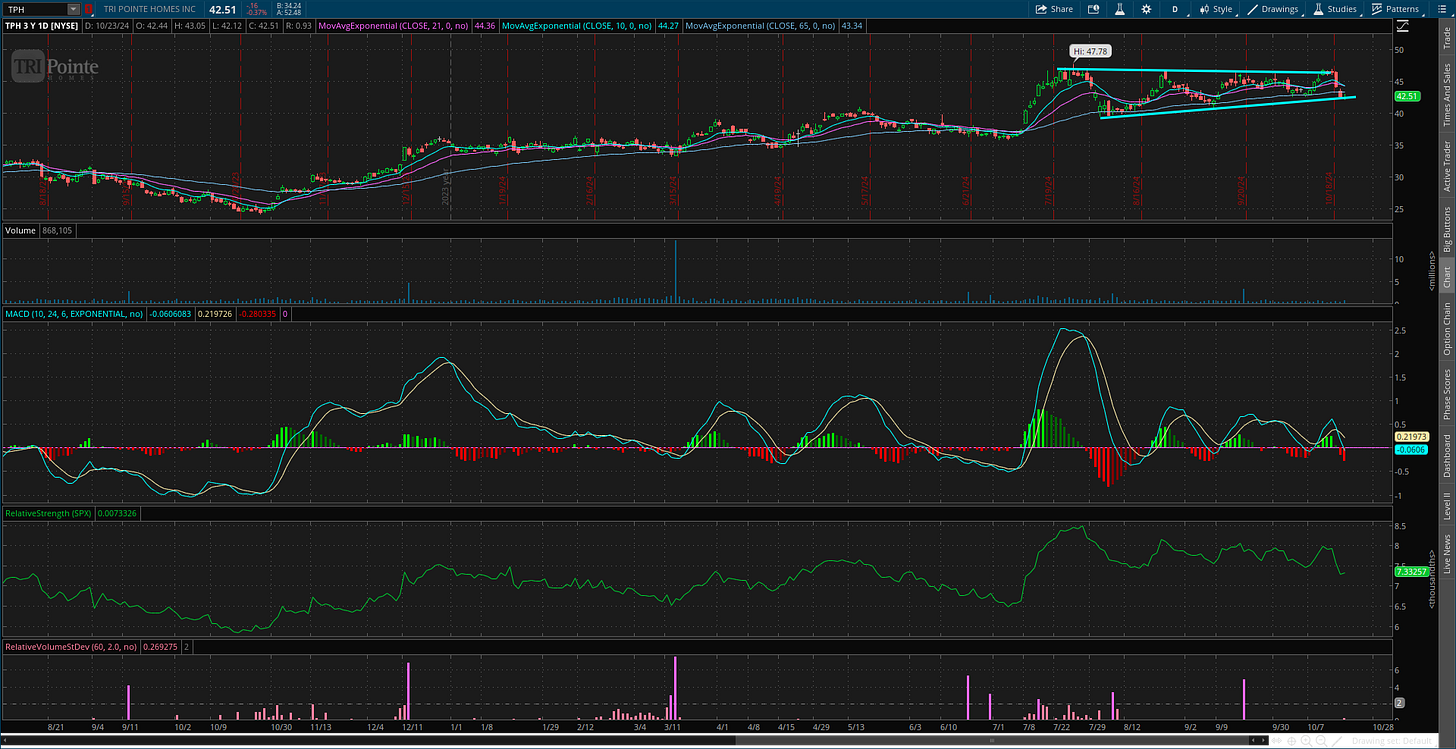
Task: Open the list menu icon at top right
Action: pyautogui.click(x=1442, y=9)
